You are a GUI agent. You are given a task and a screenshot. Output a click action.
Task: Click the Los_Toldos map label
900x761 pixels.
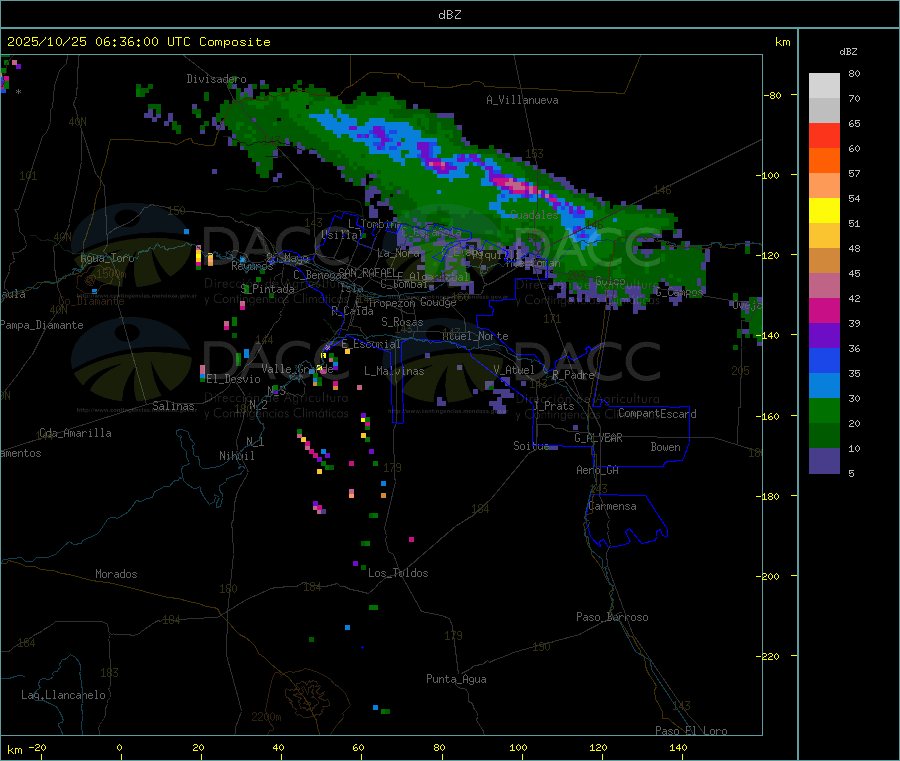pos(398,573)
